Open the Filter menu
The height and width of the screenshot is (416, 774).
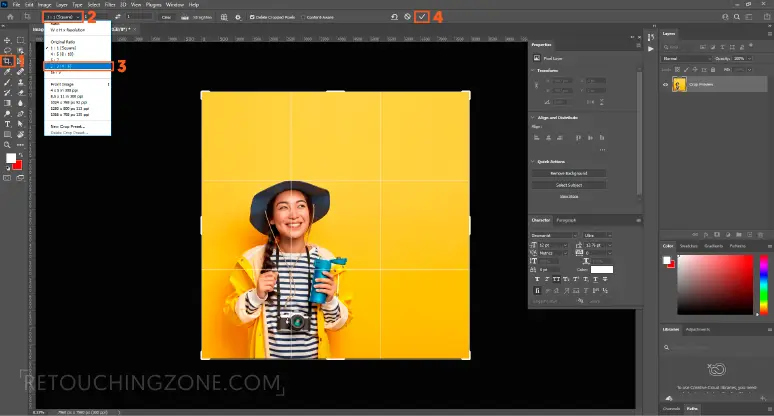(x=110, y=4)
